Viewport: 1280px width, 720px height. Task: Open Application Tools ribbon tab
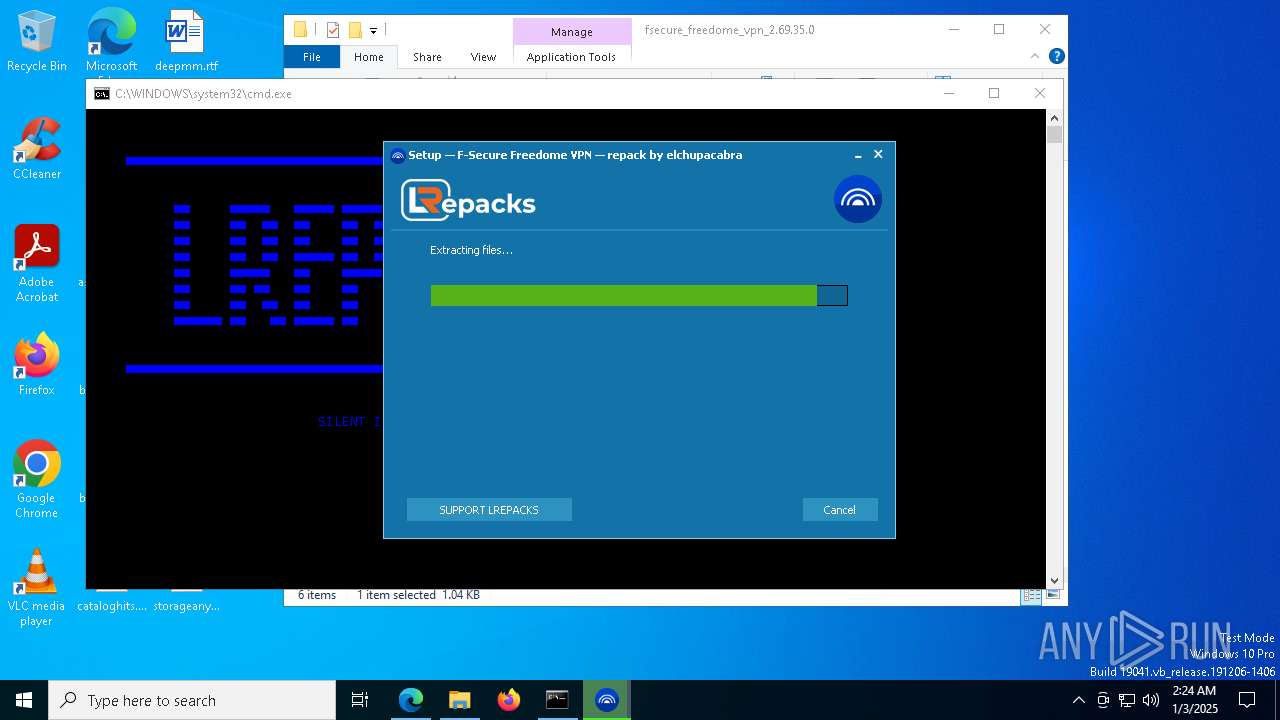(x=571, y=57)
